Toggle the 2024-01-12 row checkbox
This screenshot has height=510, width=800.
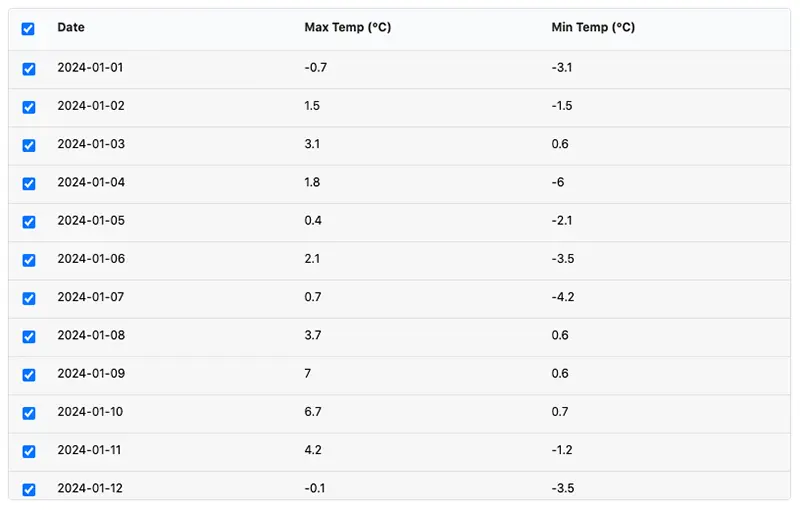pos(29,490)
